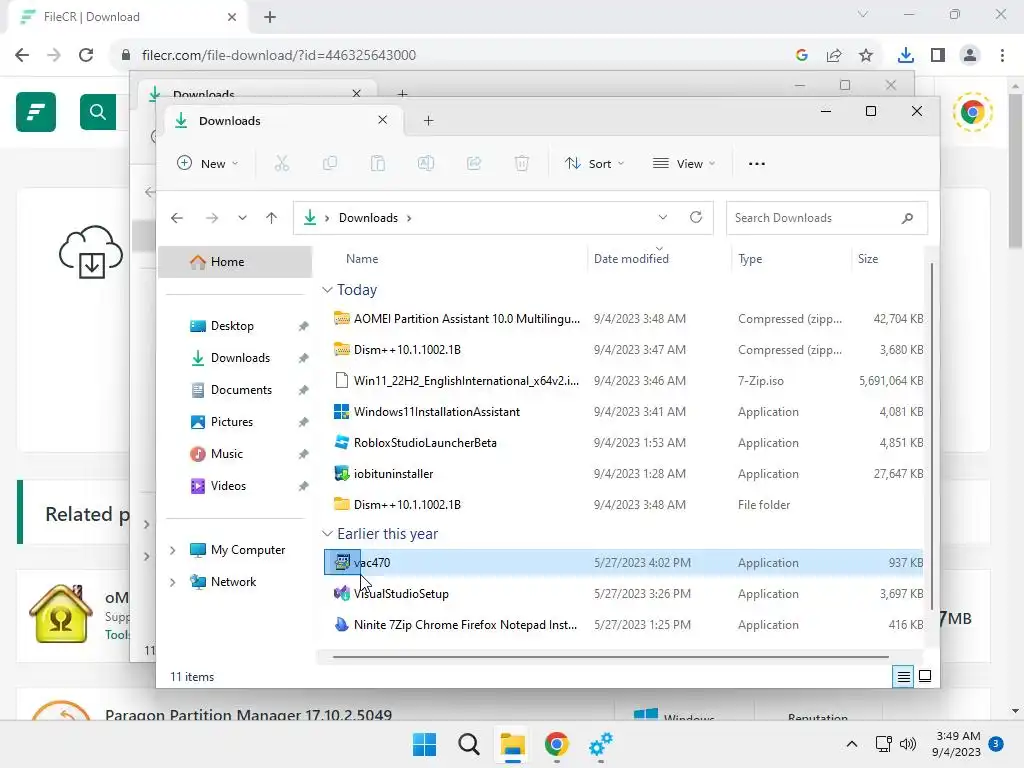Select the iobituninstaller file
This screenshot has height=768, width=1024.
tap(624, 474)
